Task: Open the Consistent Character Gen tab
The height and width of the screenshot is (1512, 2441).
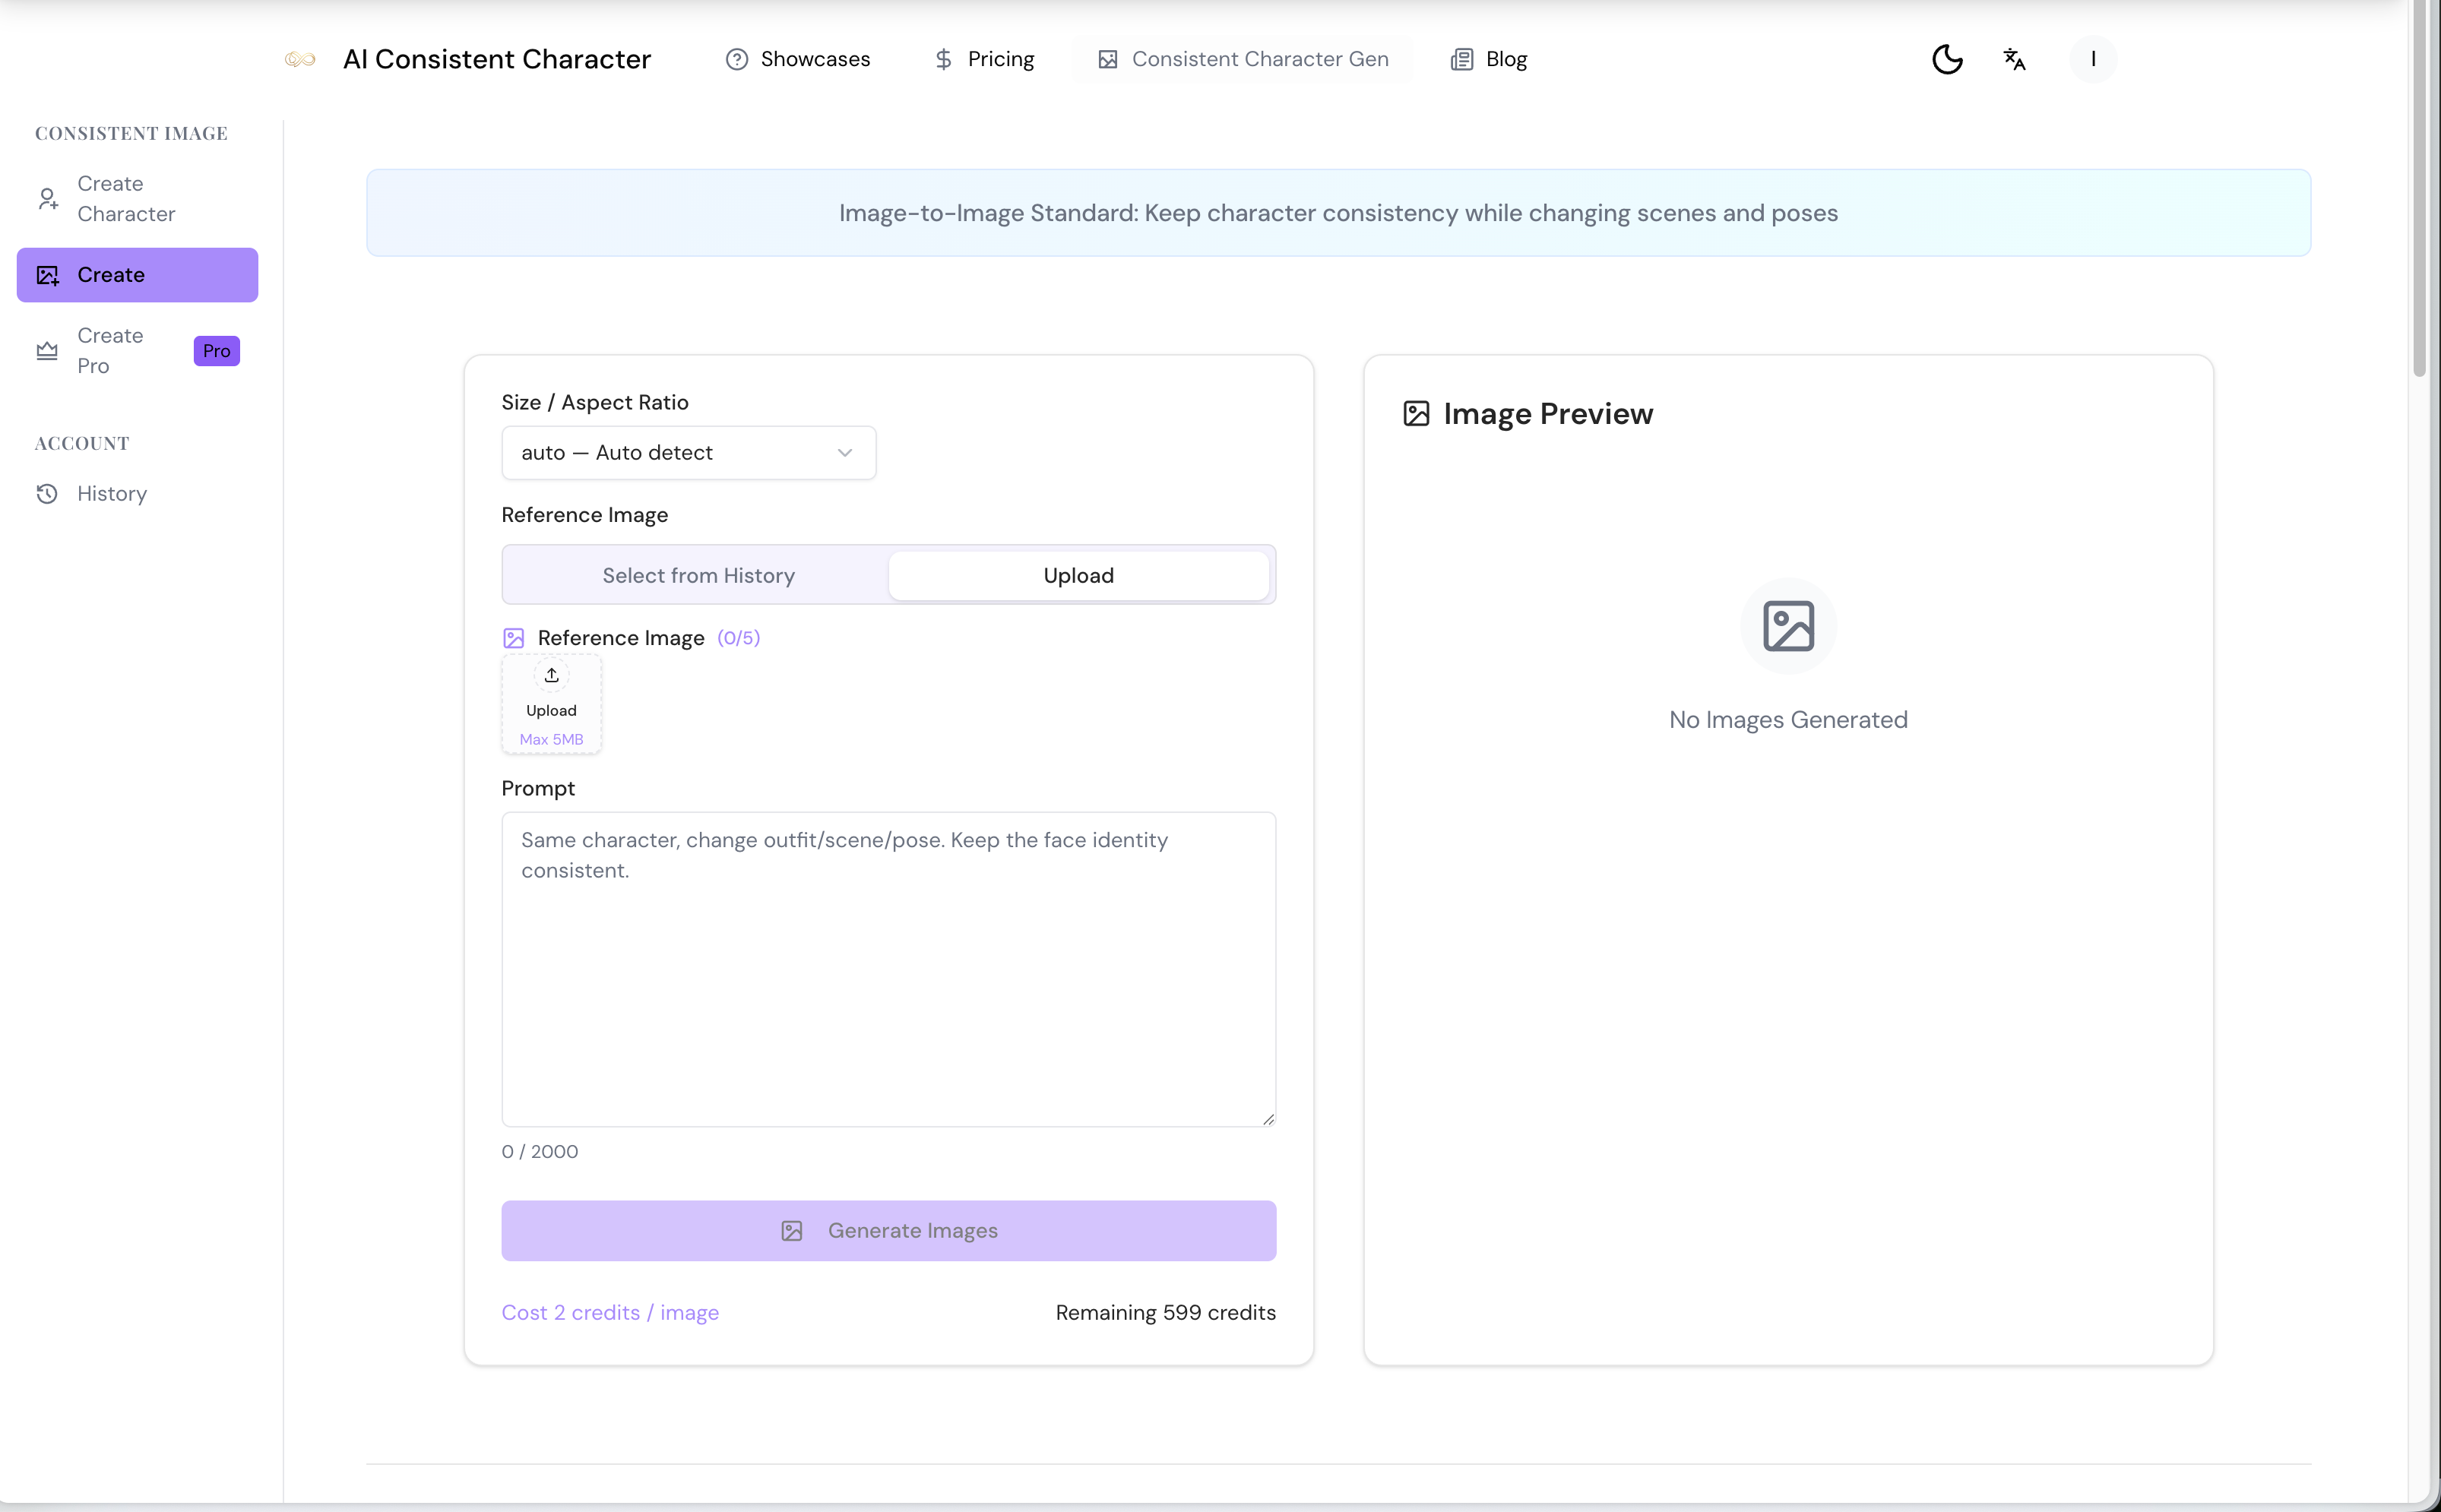Action: click(1242, 59)
